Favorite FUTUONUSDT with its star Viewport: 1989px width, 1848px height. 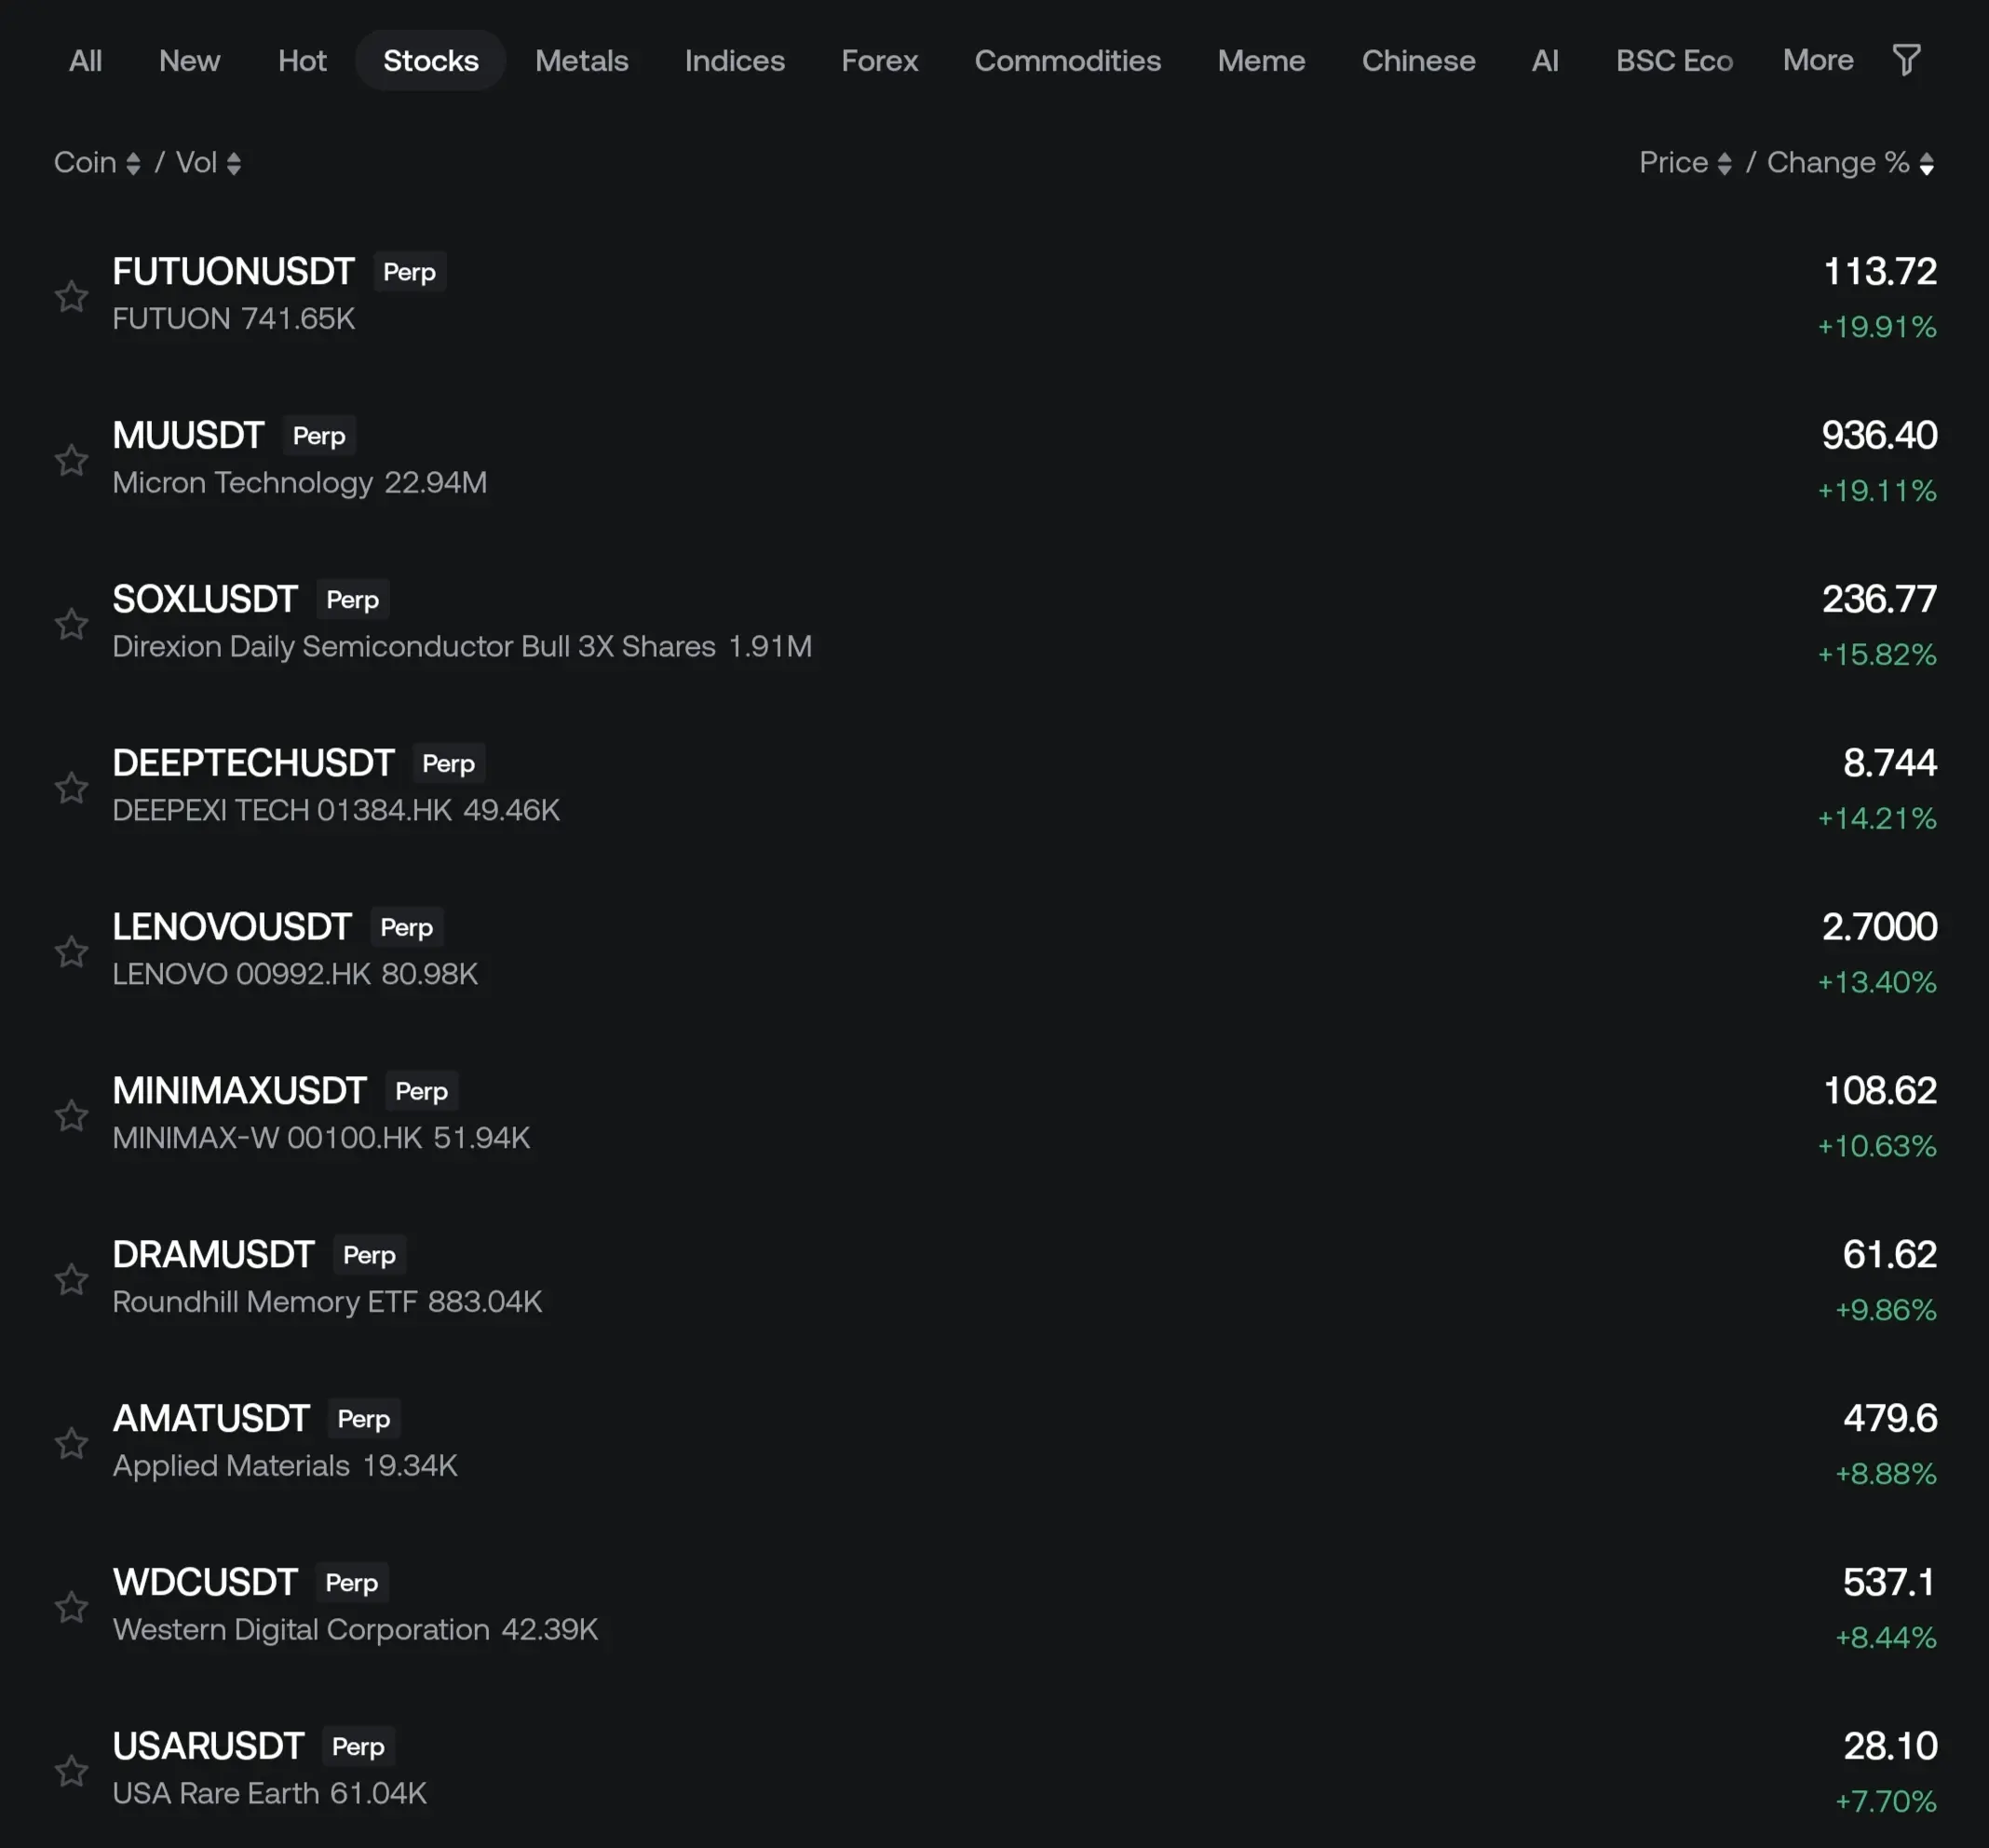(x=71, y=296)
